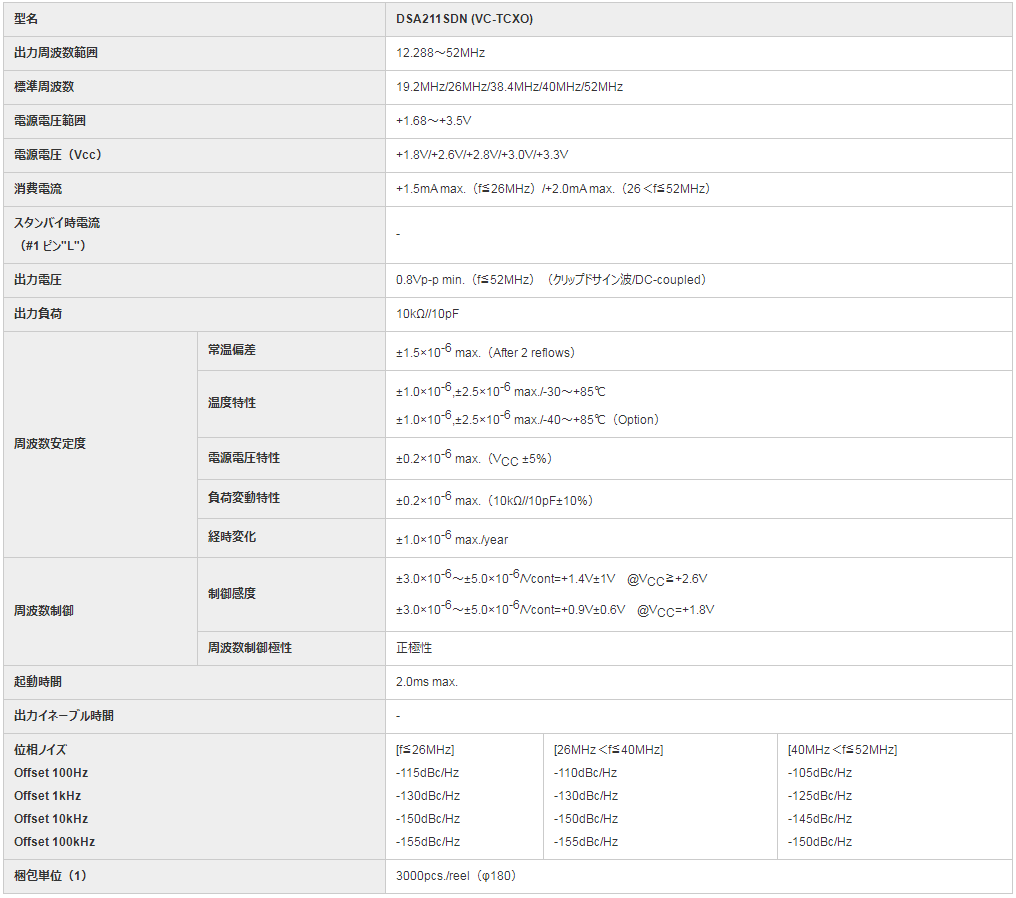
Task: Click the Offset 100kHz label
Action: (x=55, y=842)
